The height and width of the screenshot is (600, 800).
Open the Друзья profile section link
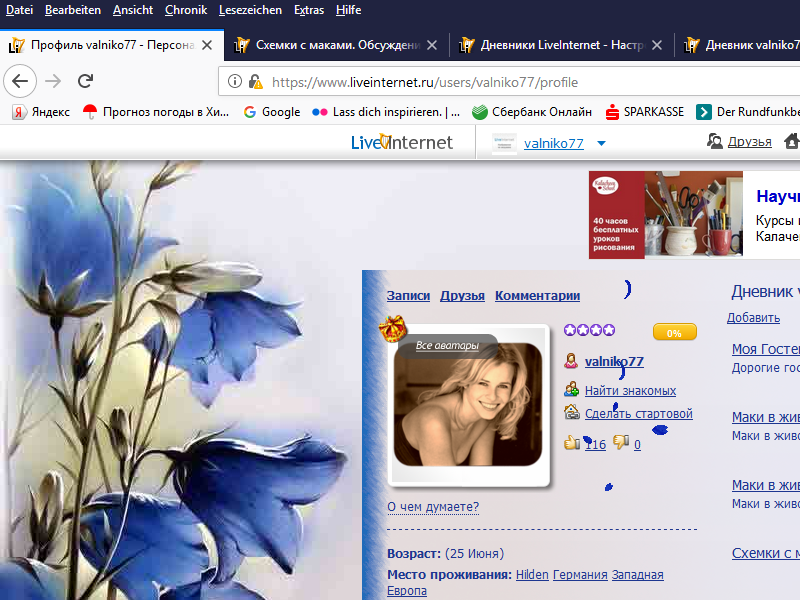click(x=462, y=295)
